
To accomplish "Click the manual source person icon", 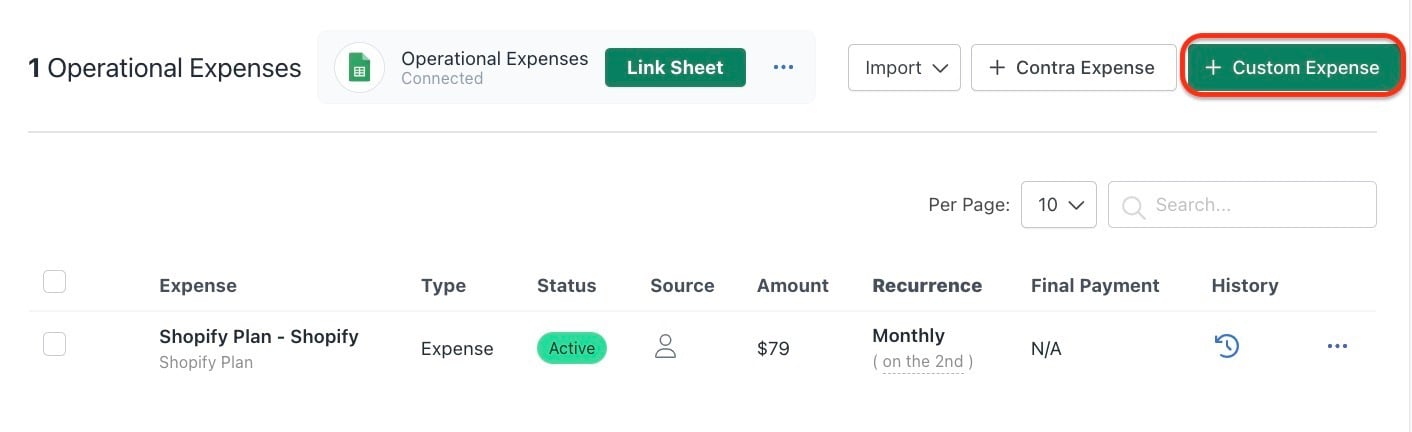I will coord(665,347).
